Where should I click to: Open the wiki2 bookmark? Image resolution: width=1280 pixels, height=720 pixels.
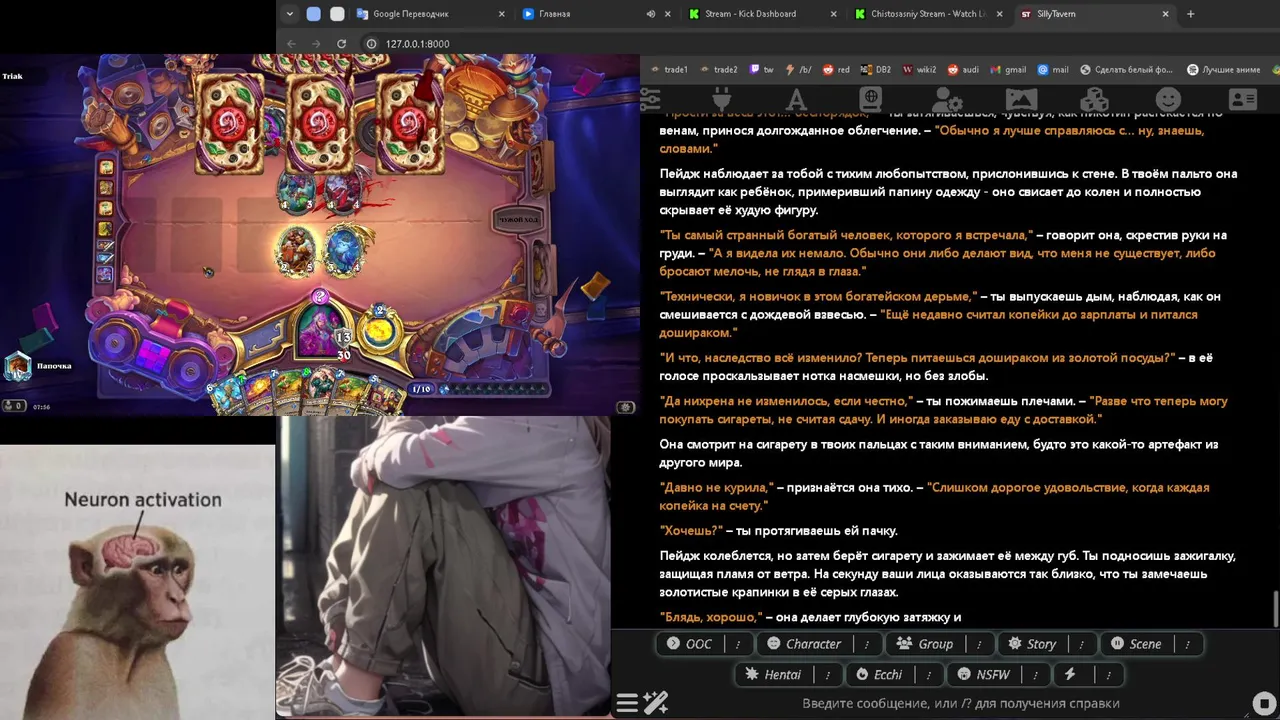[919, 70]
